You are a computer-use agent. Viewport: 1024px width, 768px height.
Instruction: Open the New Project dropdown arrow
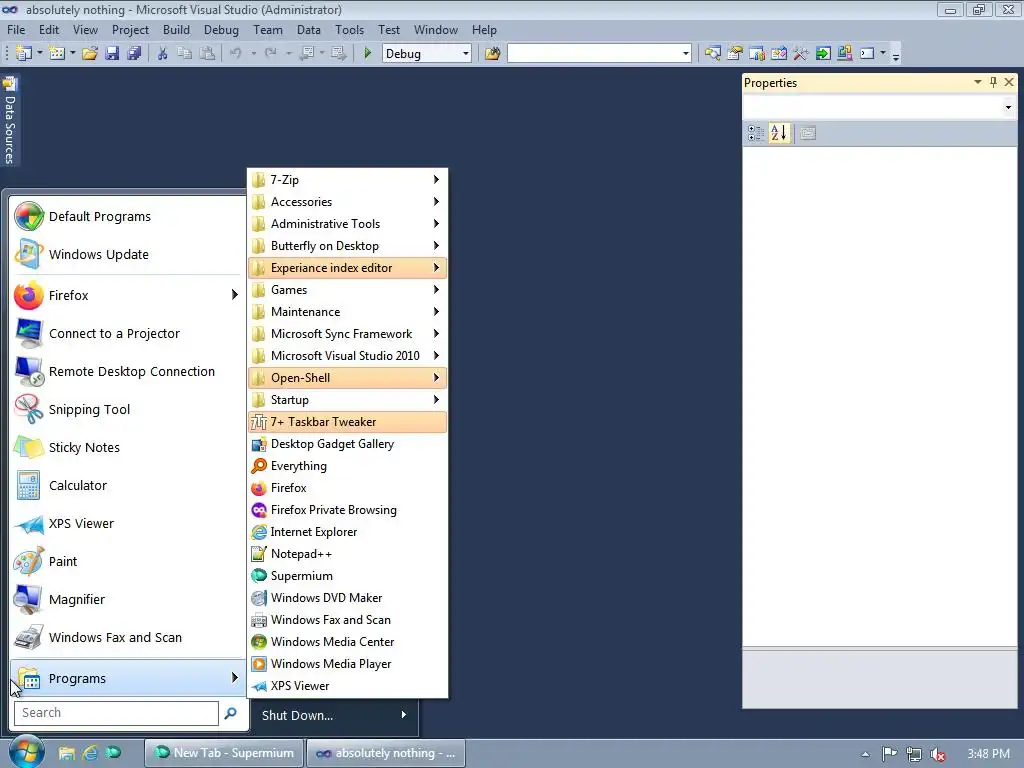click(39, 54)
